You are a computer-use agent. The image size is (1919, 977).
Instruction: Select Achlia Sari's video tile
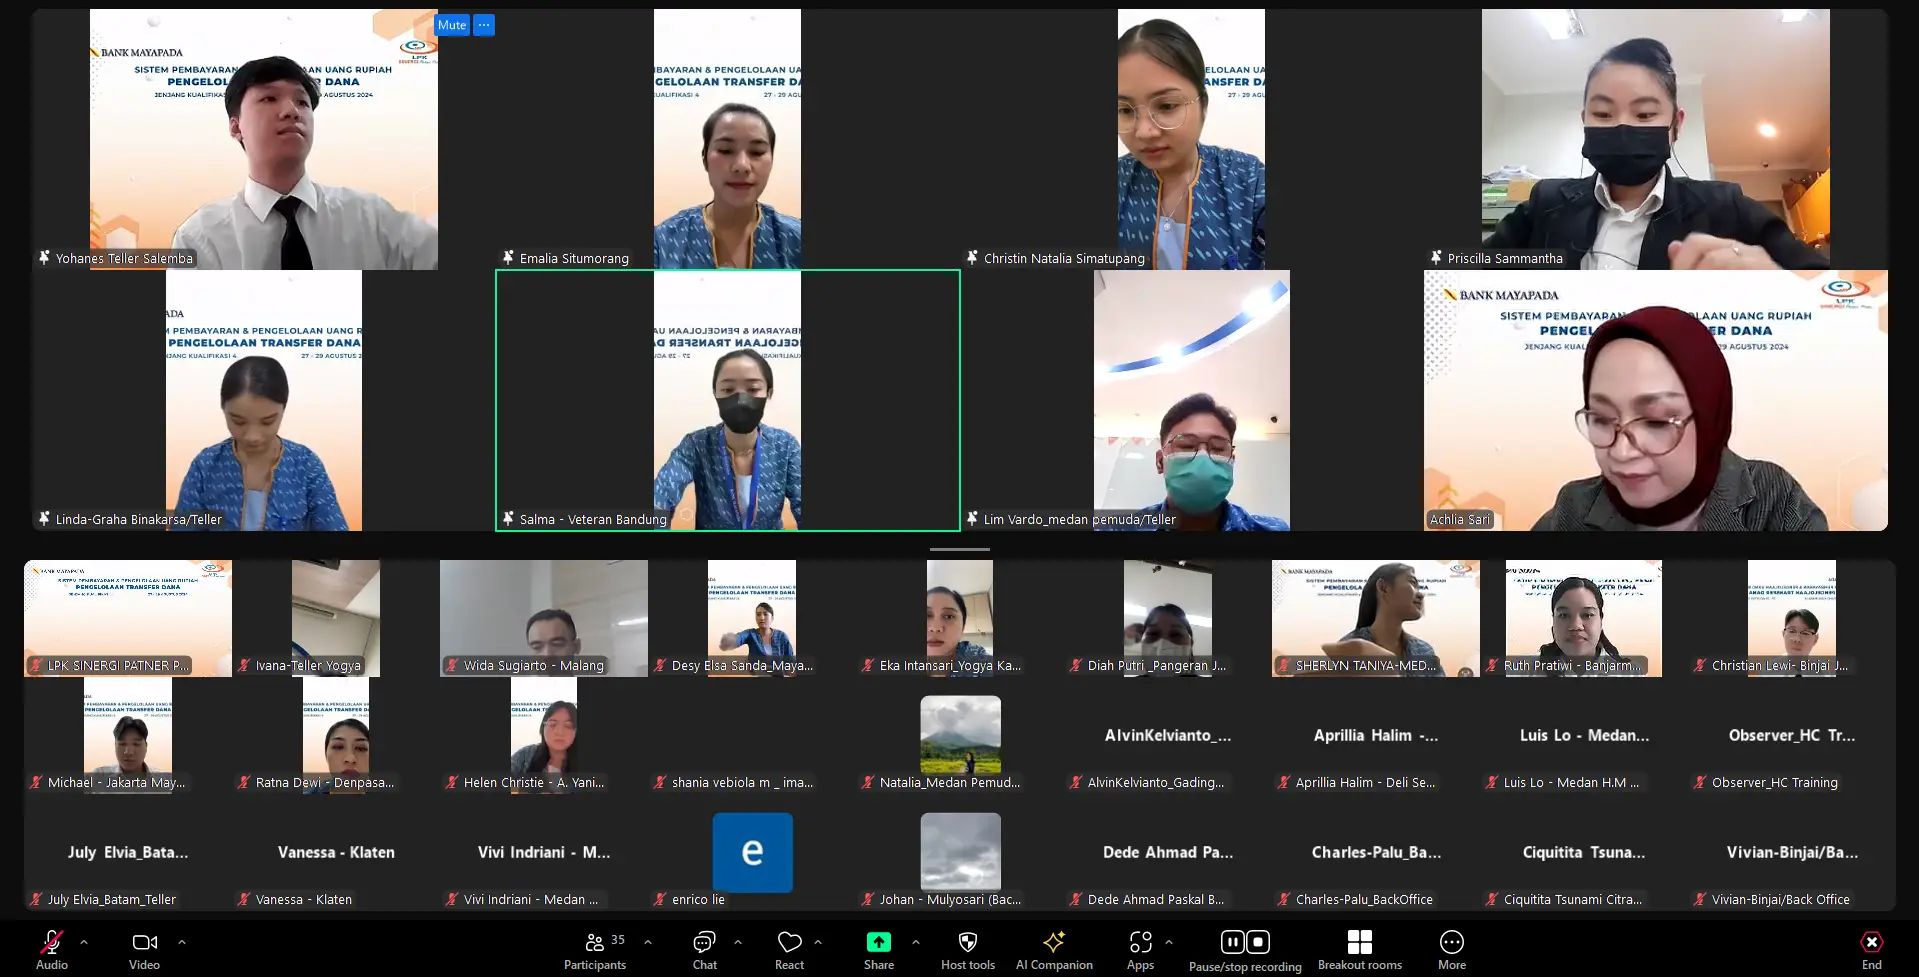coord(1655,400)
